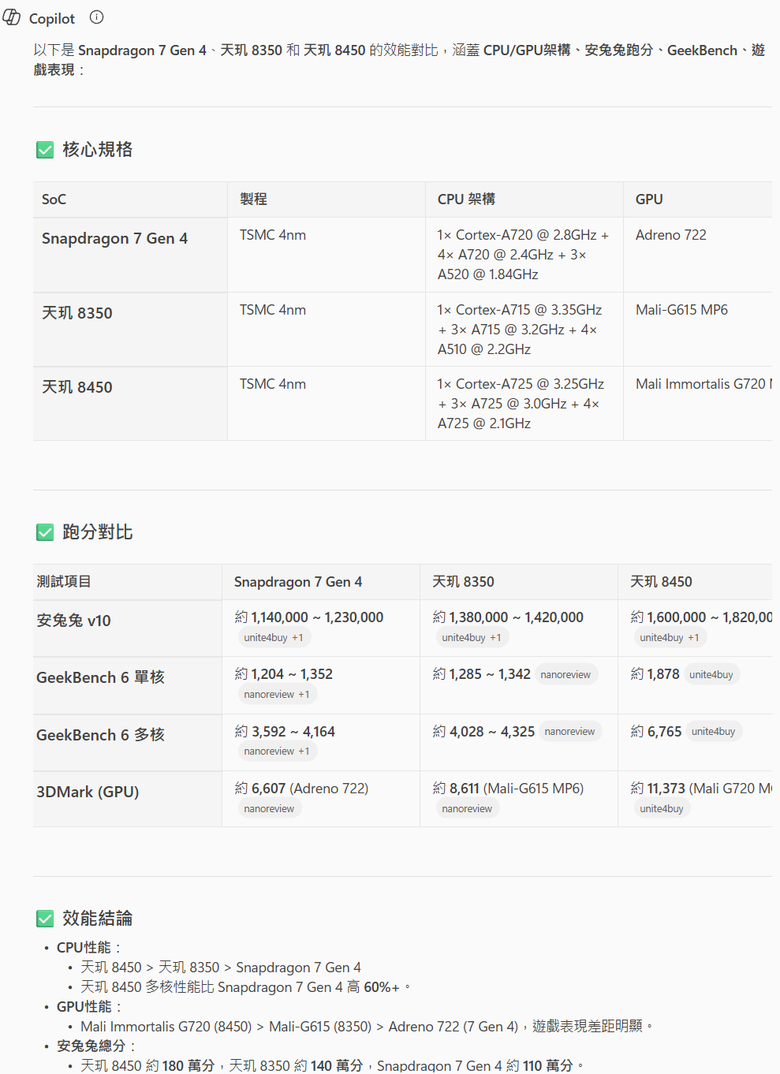
Task: Click the 核心規格 section heading
Action: click(x=97, y=150)
